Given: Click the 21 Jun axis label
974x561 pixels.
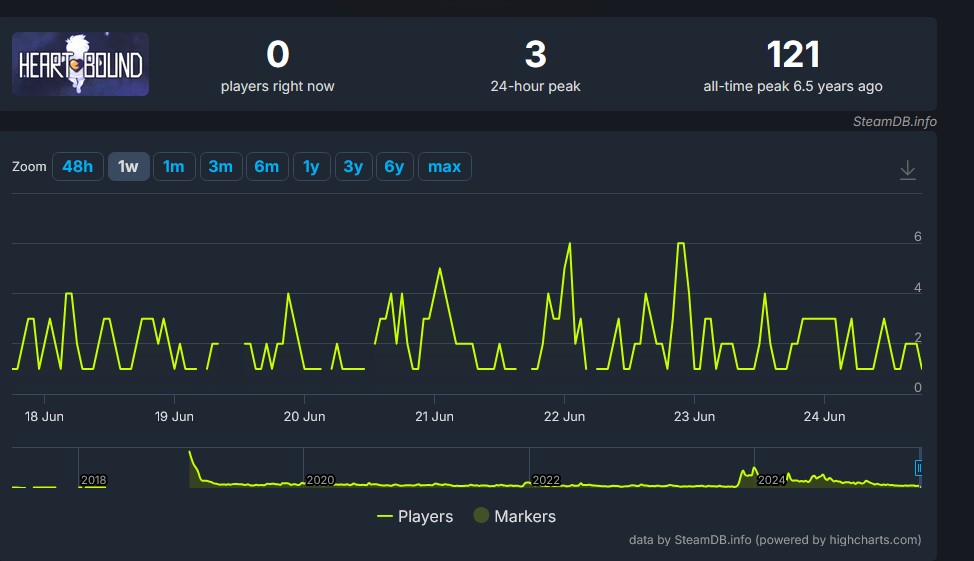Looking at the screenshot, I should pyautogui.click(x=434, y=417).
